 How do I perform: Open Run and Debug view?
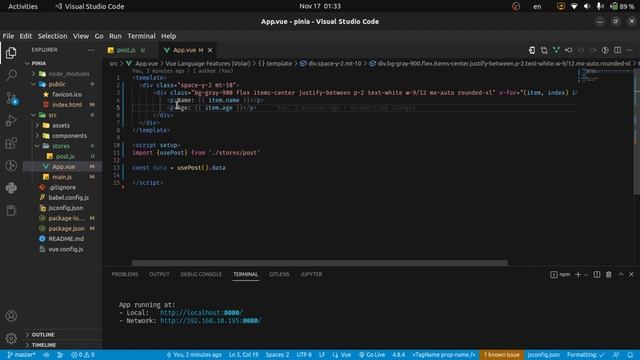tap(11, 120)
